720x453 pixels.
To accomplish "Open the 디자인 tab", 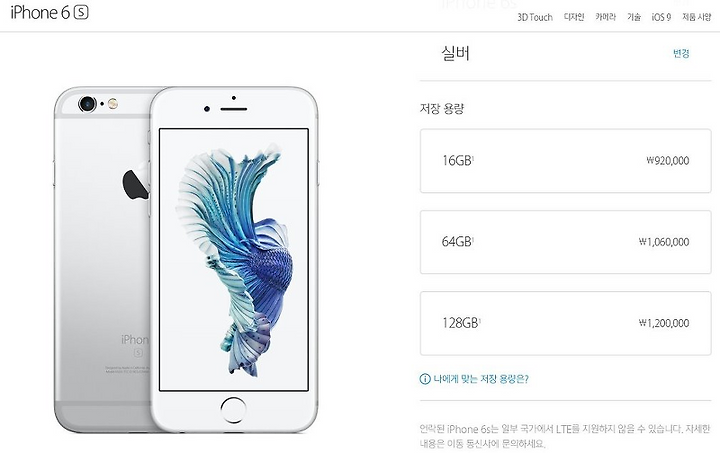I will pyautogui.click(x=574, y=17).
